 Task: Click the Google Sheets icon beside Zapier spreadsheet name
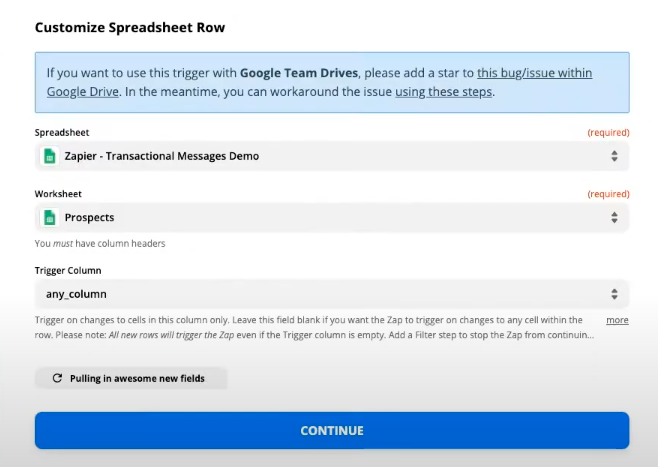(x=50, y=156)
